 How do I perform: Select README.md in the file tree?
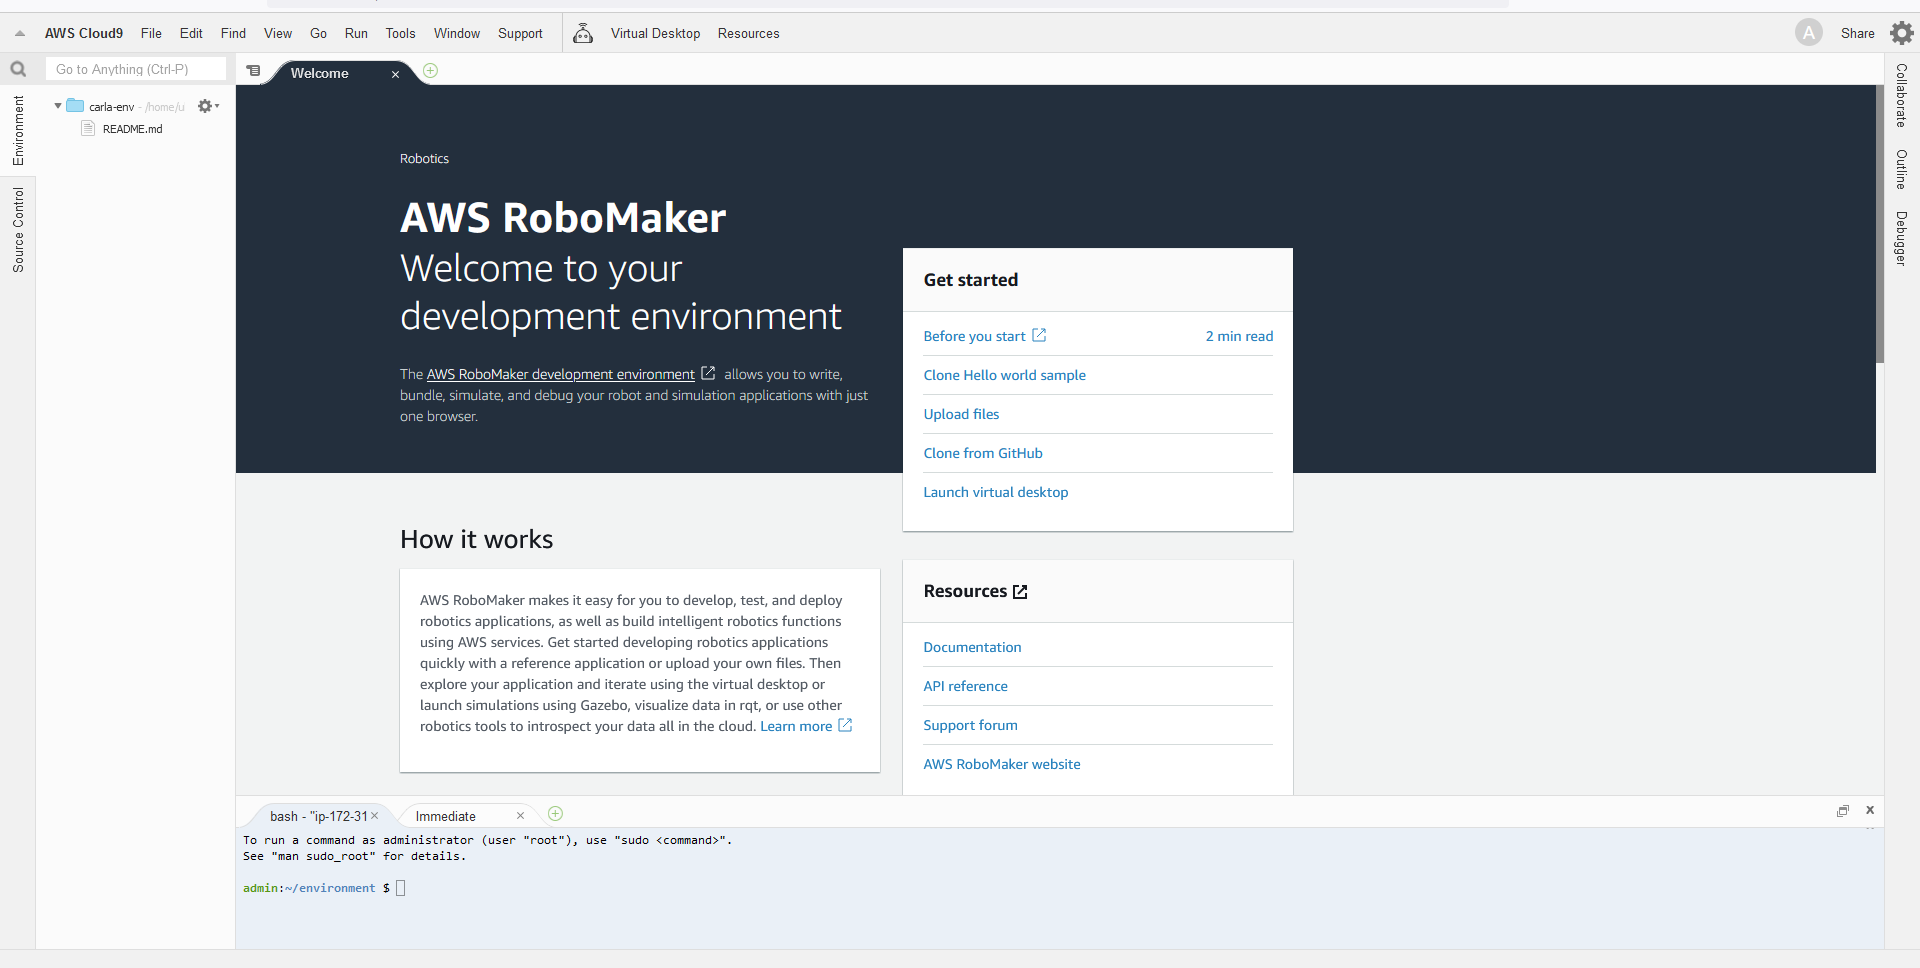[132, 129]
